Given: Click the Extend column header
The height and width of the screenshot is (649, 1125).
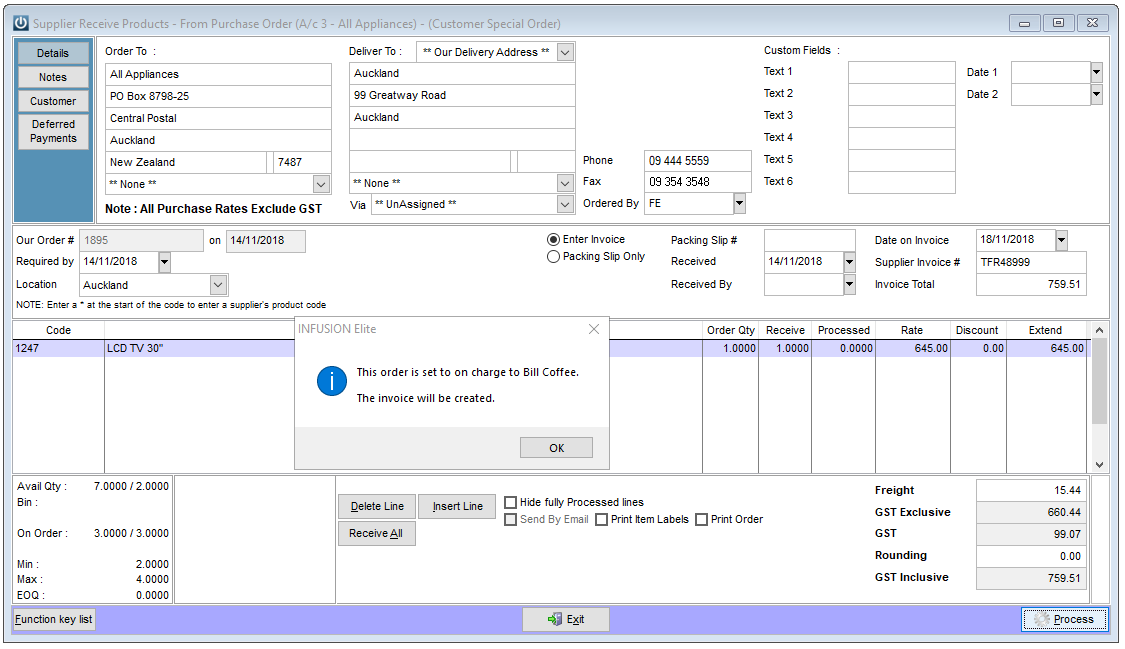Looking at the screenshot, I should pos(1046,331).
